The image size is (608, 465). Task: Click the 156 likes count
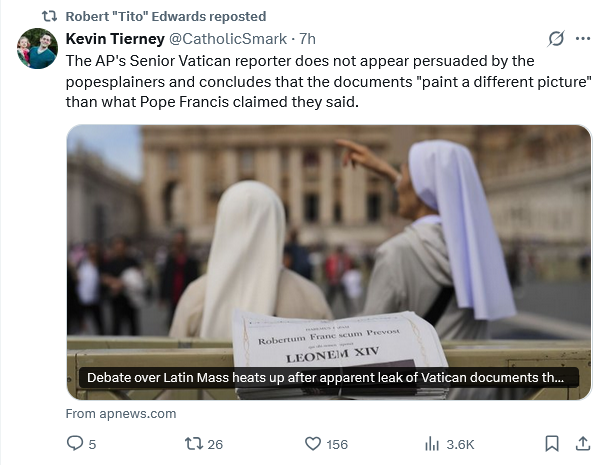click(337, 443)
